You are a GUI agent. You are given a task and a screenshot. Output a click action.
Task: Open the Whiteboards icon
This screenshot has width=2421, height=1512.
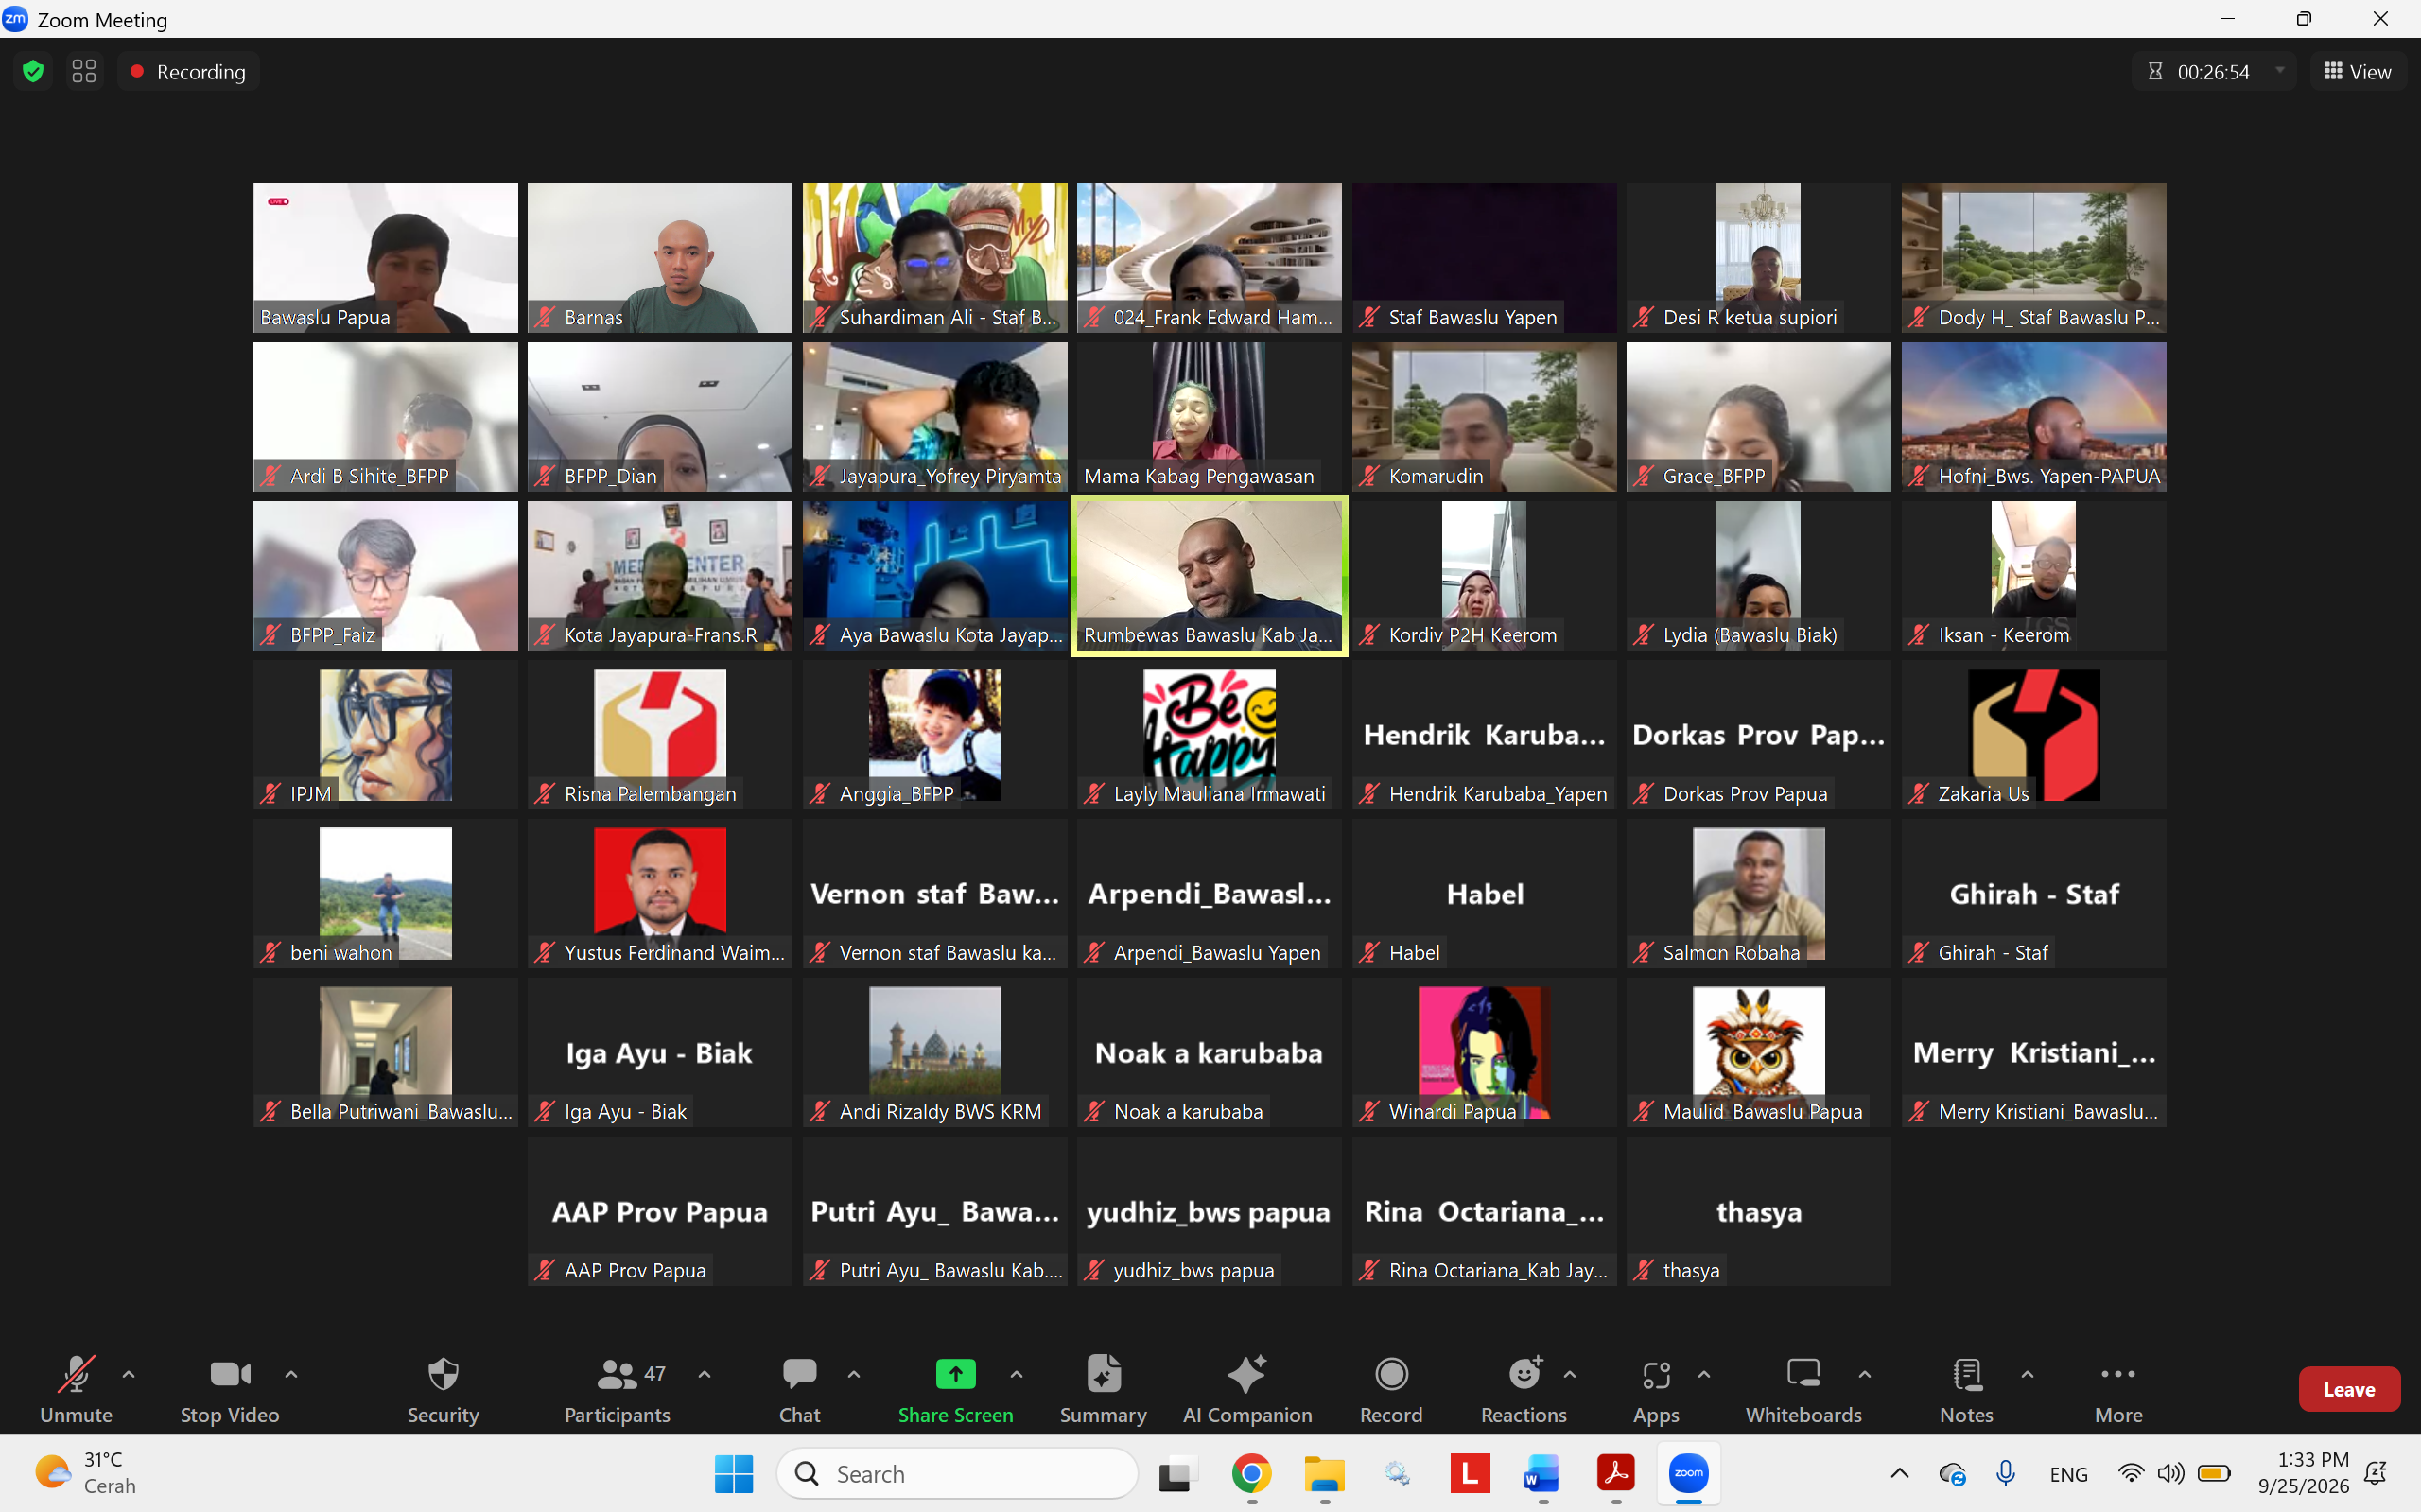tap(1803, 1373)
